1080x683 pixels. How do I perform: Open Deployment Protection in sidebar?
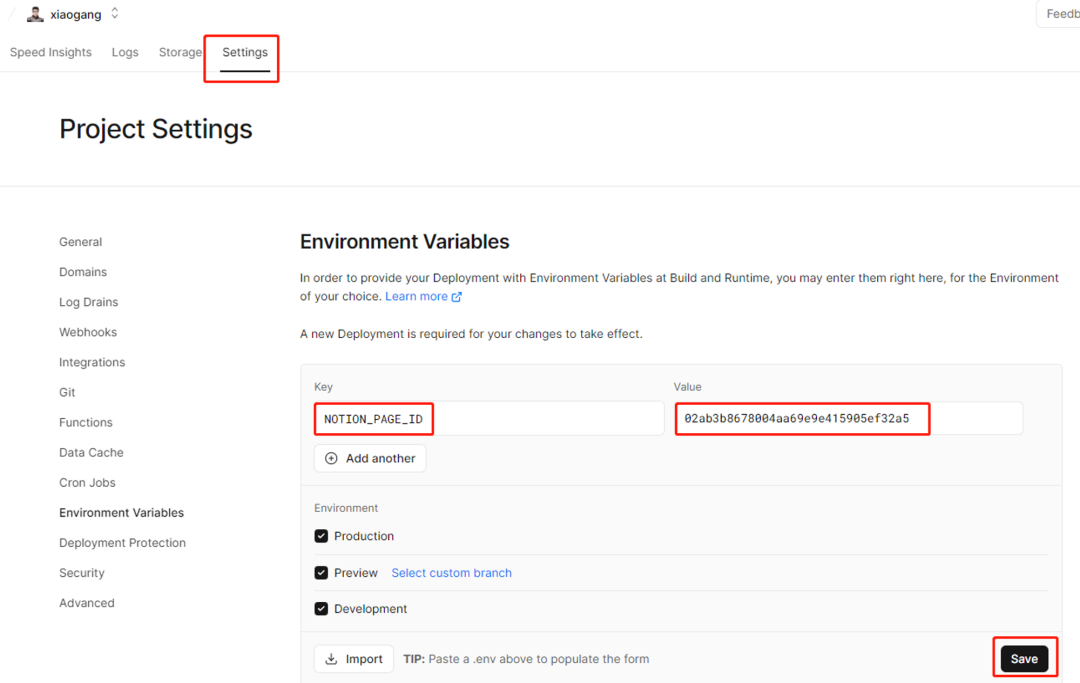(x=122, y=543)
